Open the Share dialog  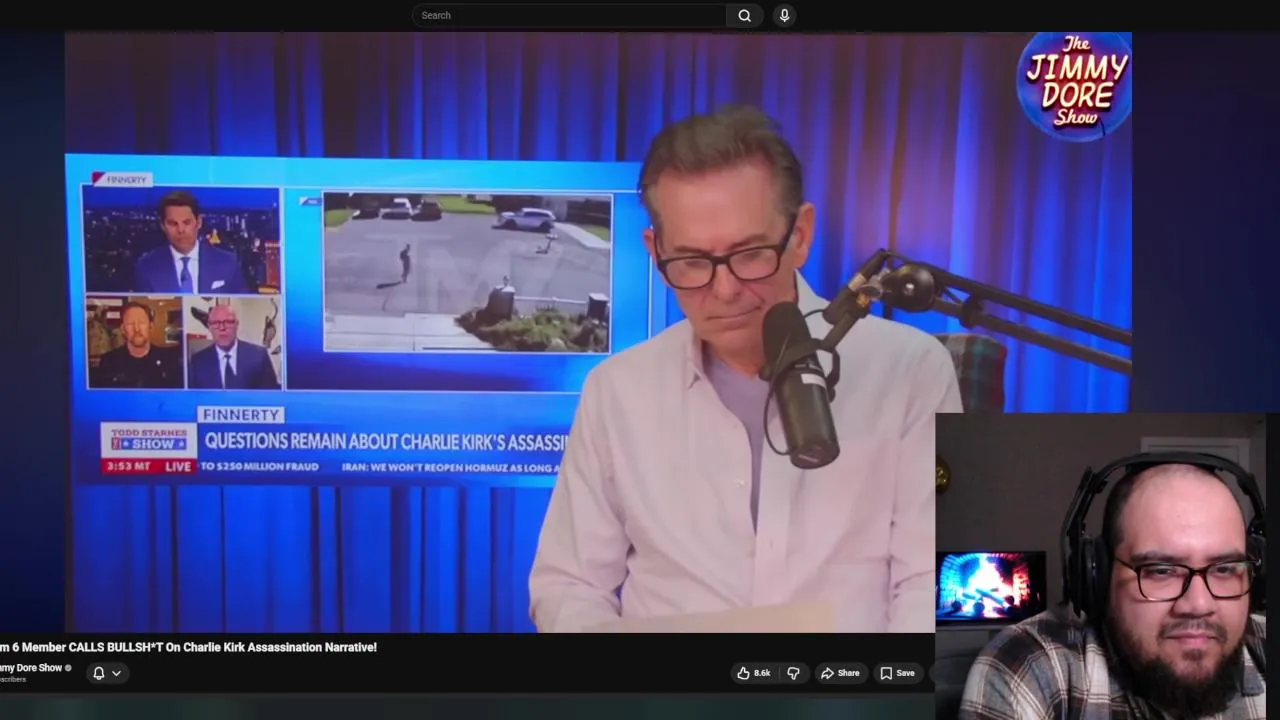840,673
